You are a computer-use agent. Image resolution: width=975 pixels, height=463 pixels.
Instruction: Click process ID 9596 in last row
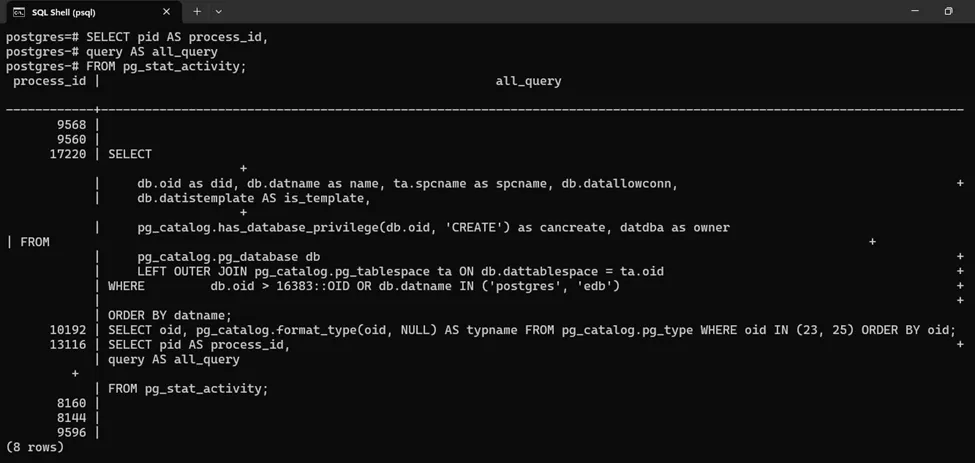tap(71, 432)
